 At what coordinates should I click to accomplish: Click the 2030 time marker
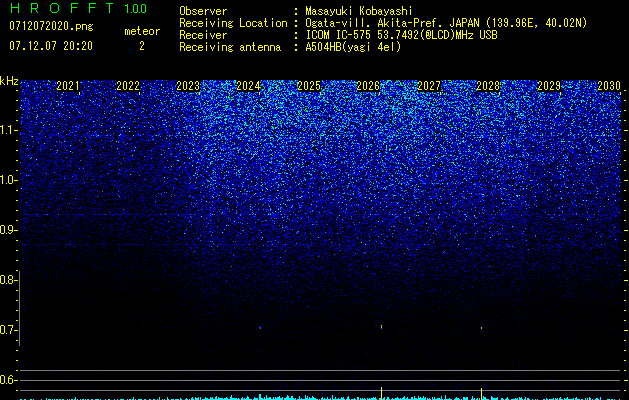tap(609, 86)
